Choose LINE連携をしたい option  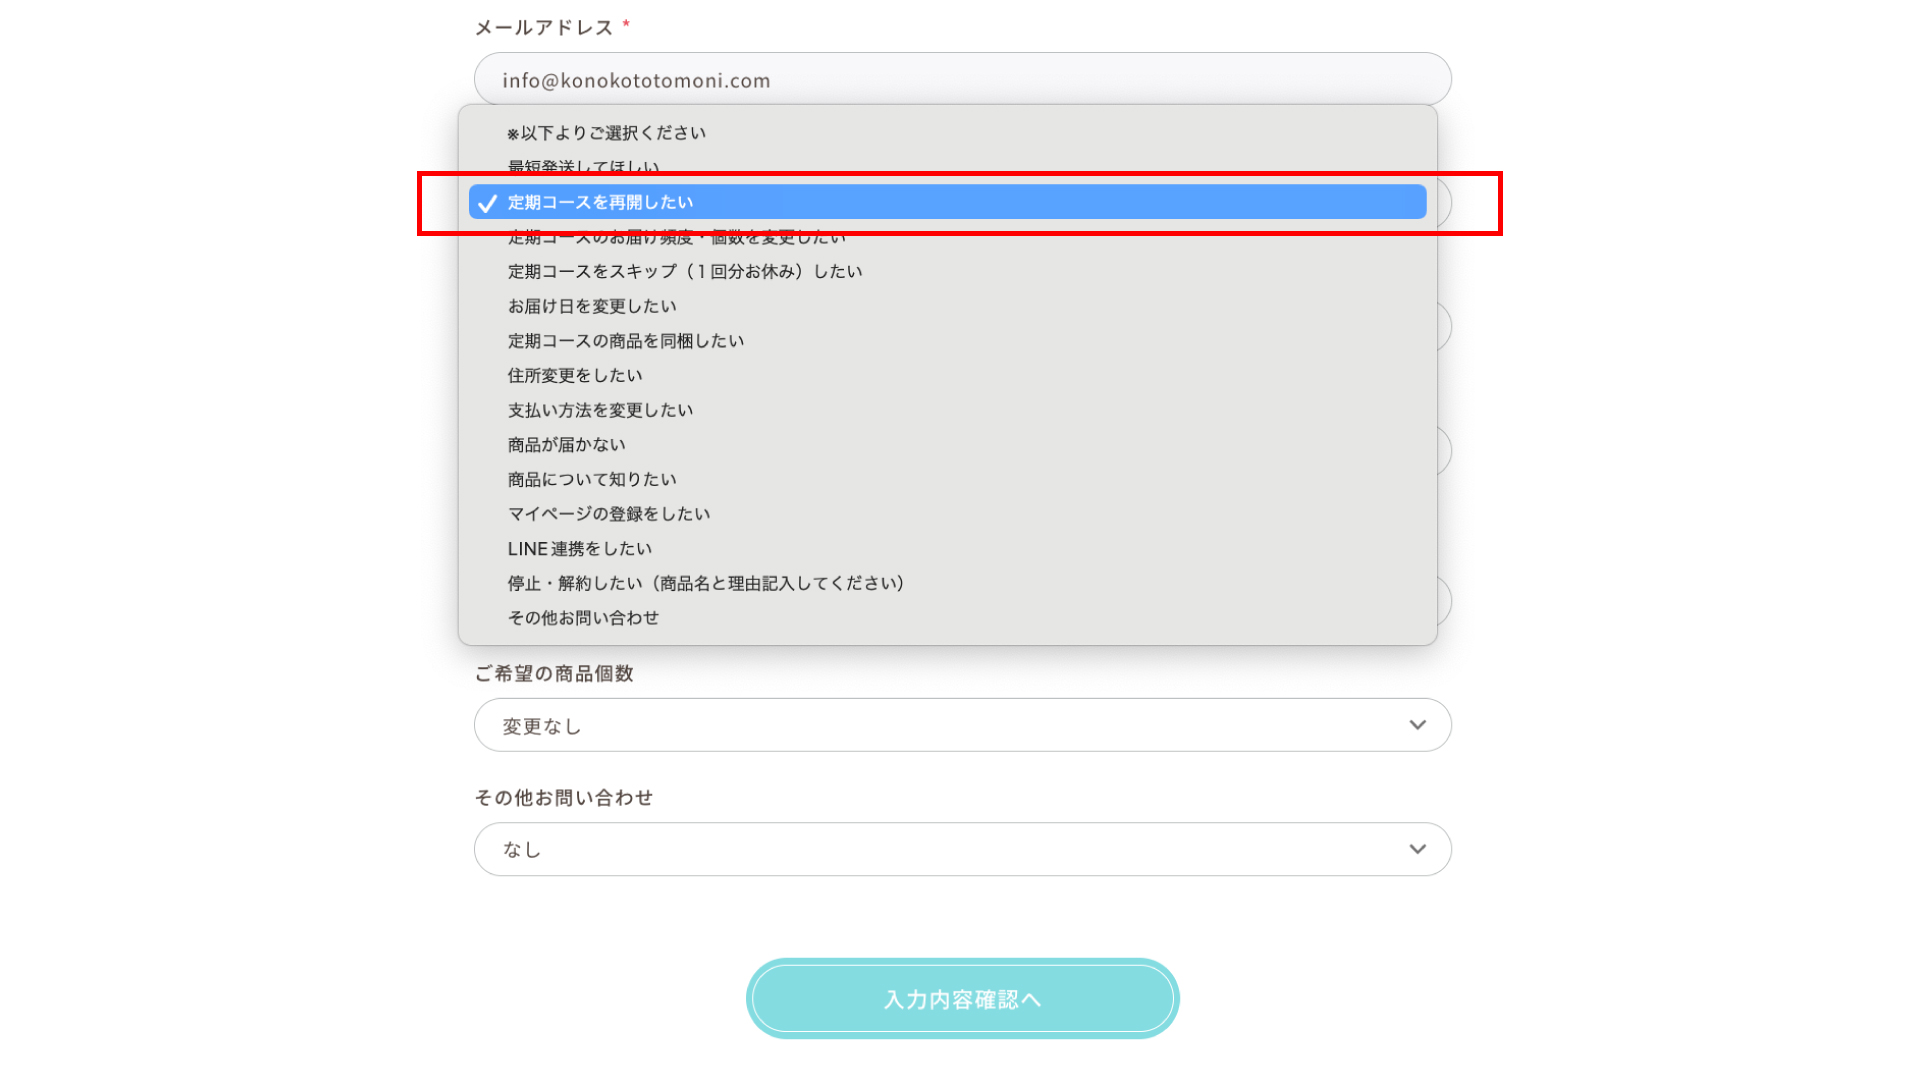coord(947,549)
